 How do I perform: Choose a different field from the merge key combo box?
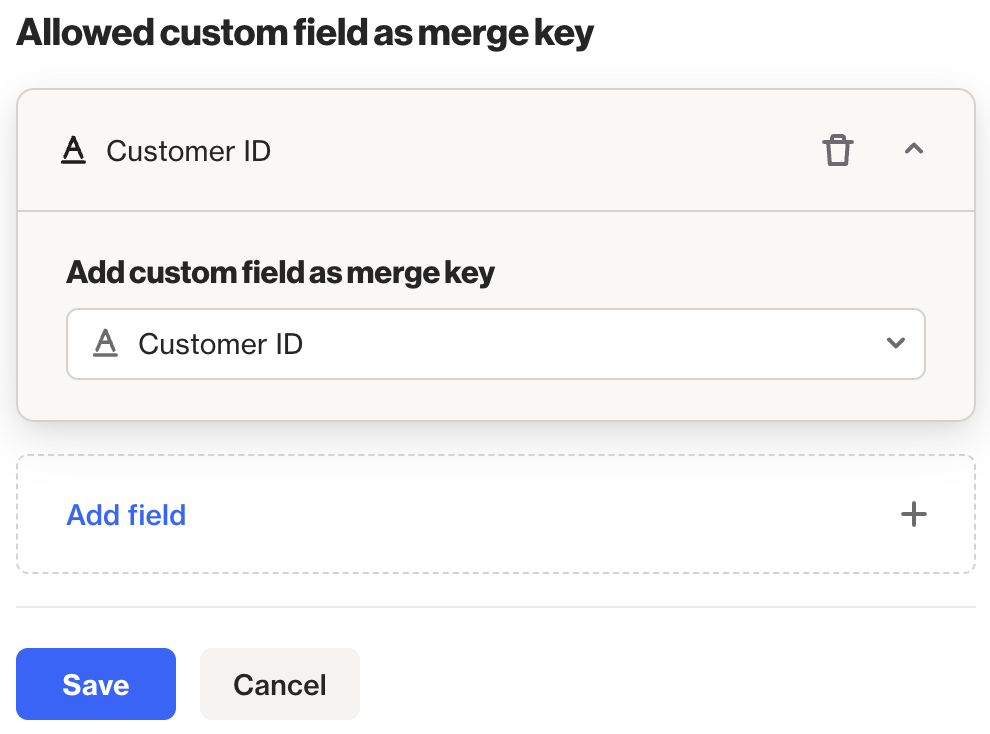496,343
